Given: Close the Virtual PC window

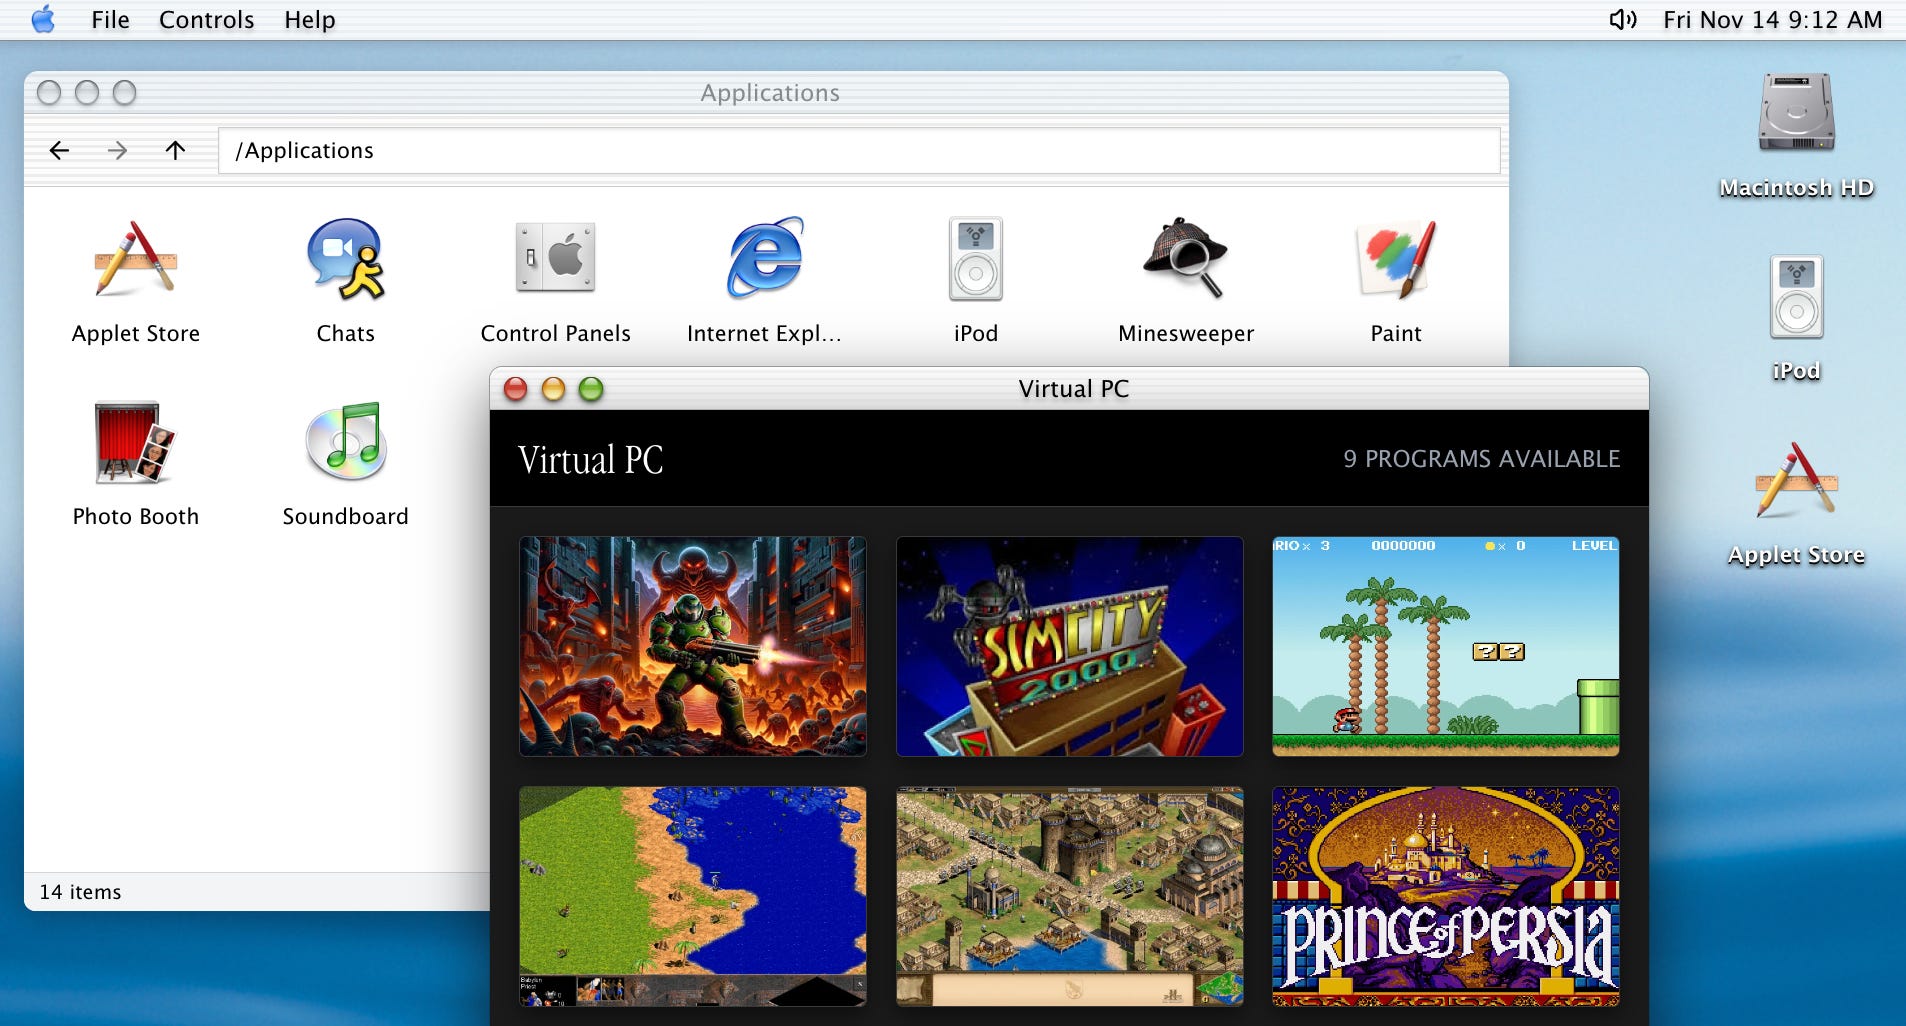Looking at the screenshot, I should tap(515, 389).
